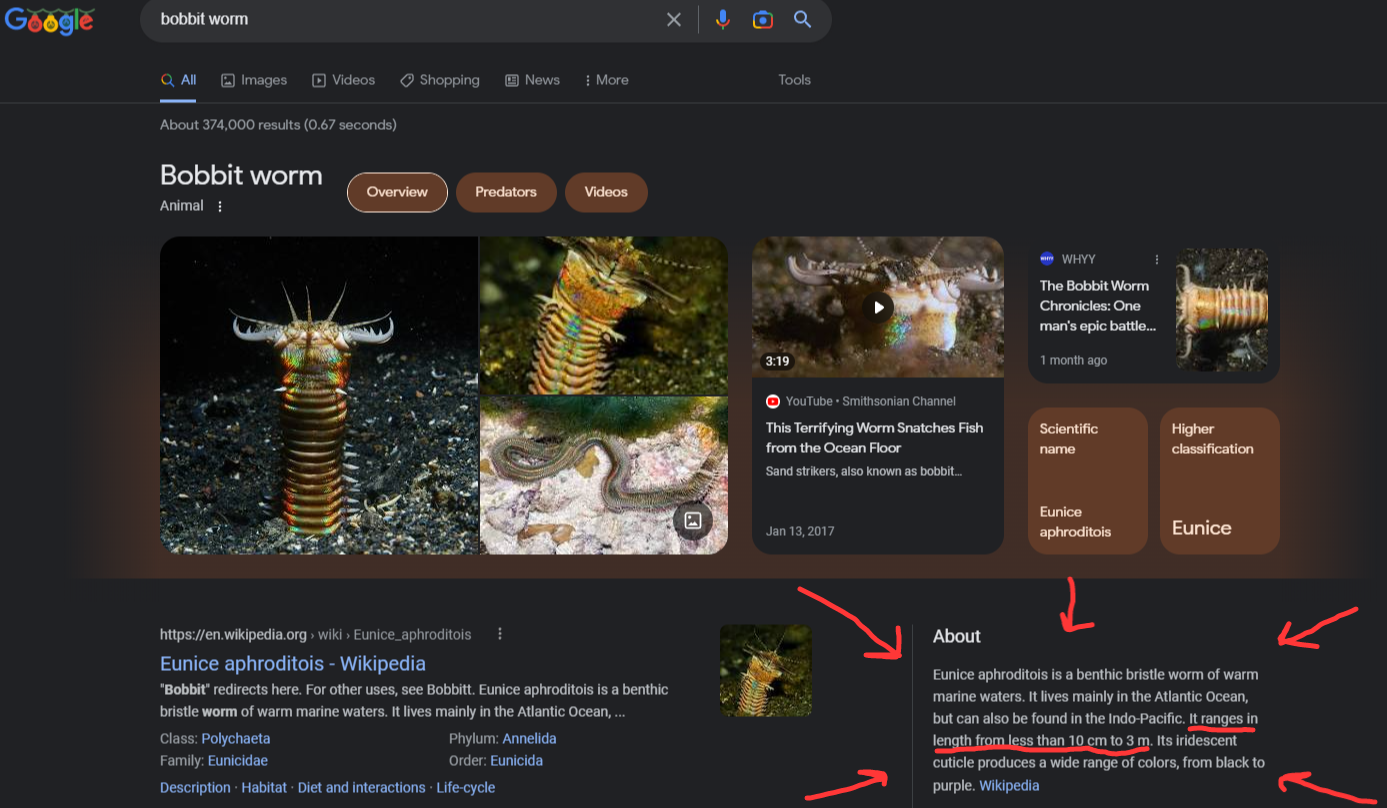Open Eunice aphroditois - Wikipedia result

[293, 663]
